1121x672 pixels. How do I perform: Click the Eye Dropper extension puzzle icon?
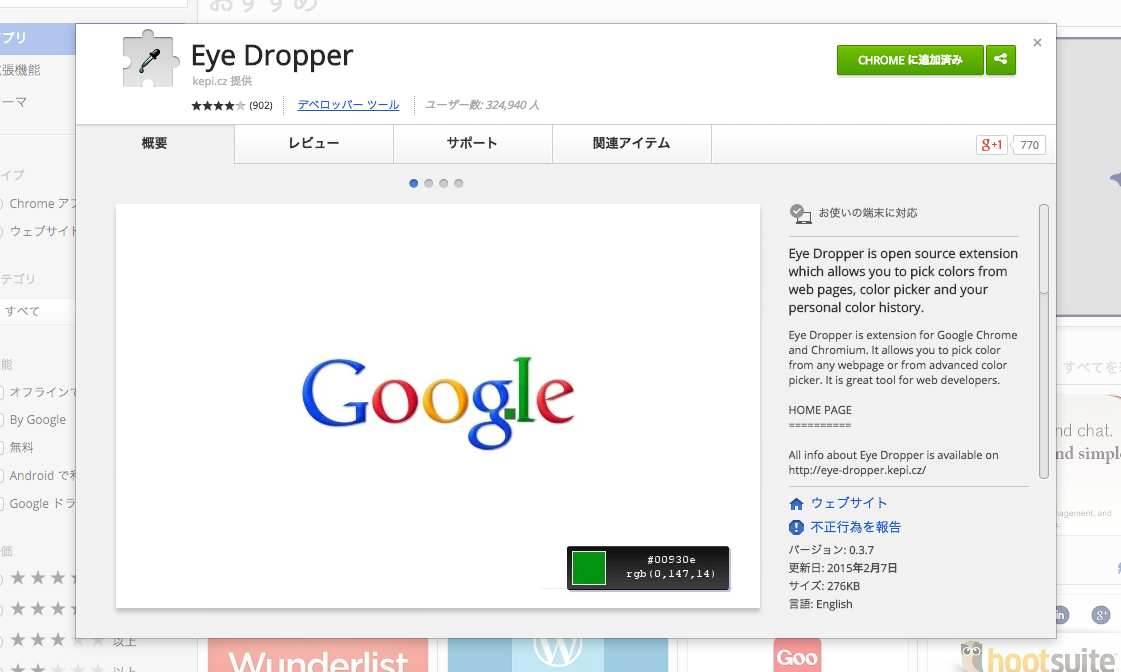coord(149,59)
